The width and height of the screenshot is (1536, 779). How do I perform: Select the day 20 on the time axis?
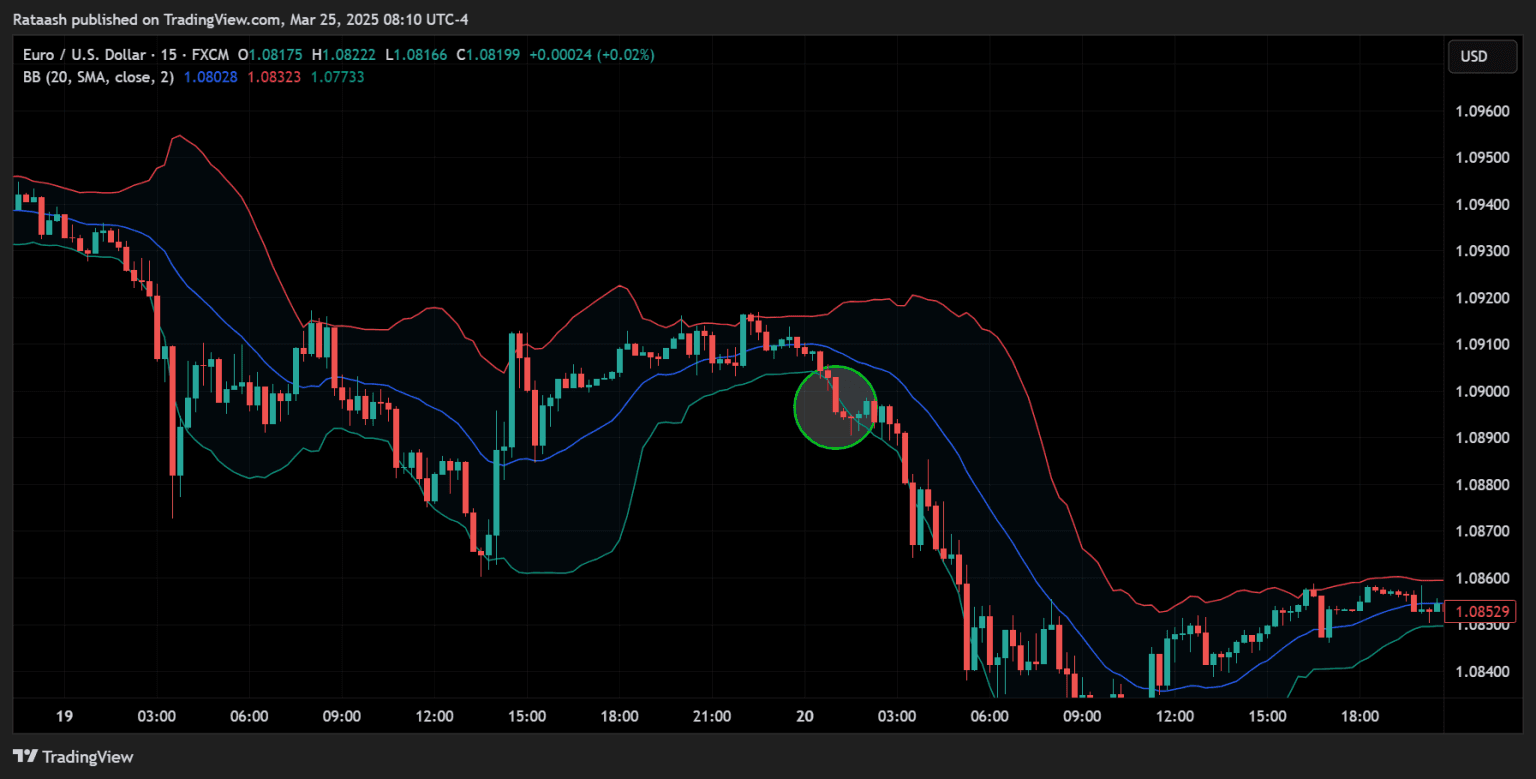coord(804,716)
